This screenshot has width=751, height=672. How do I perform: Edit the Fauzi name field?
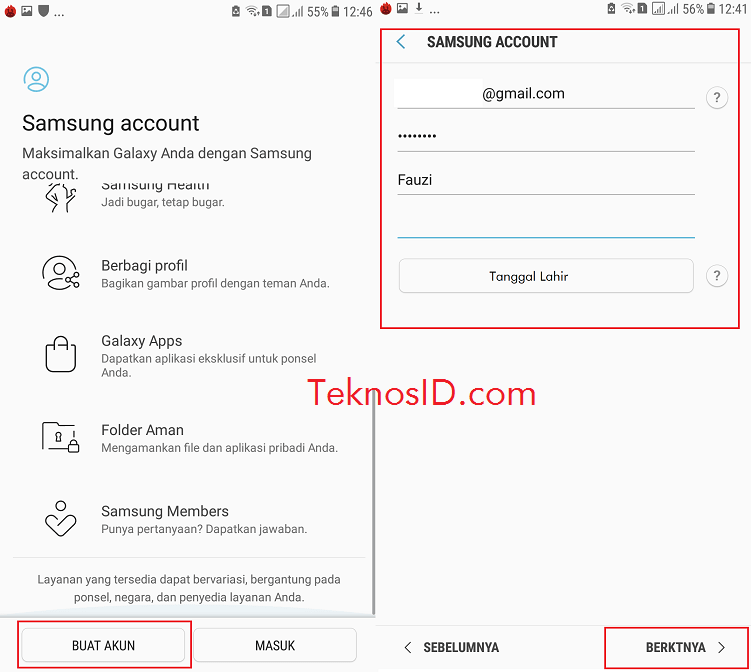tap(546, 180)
